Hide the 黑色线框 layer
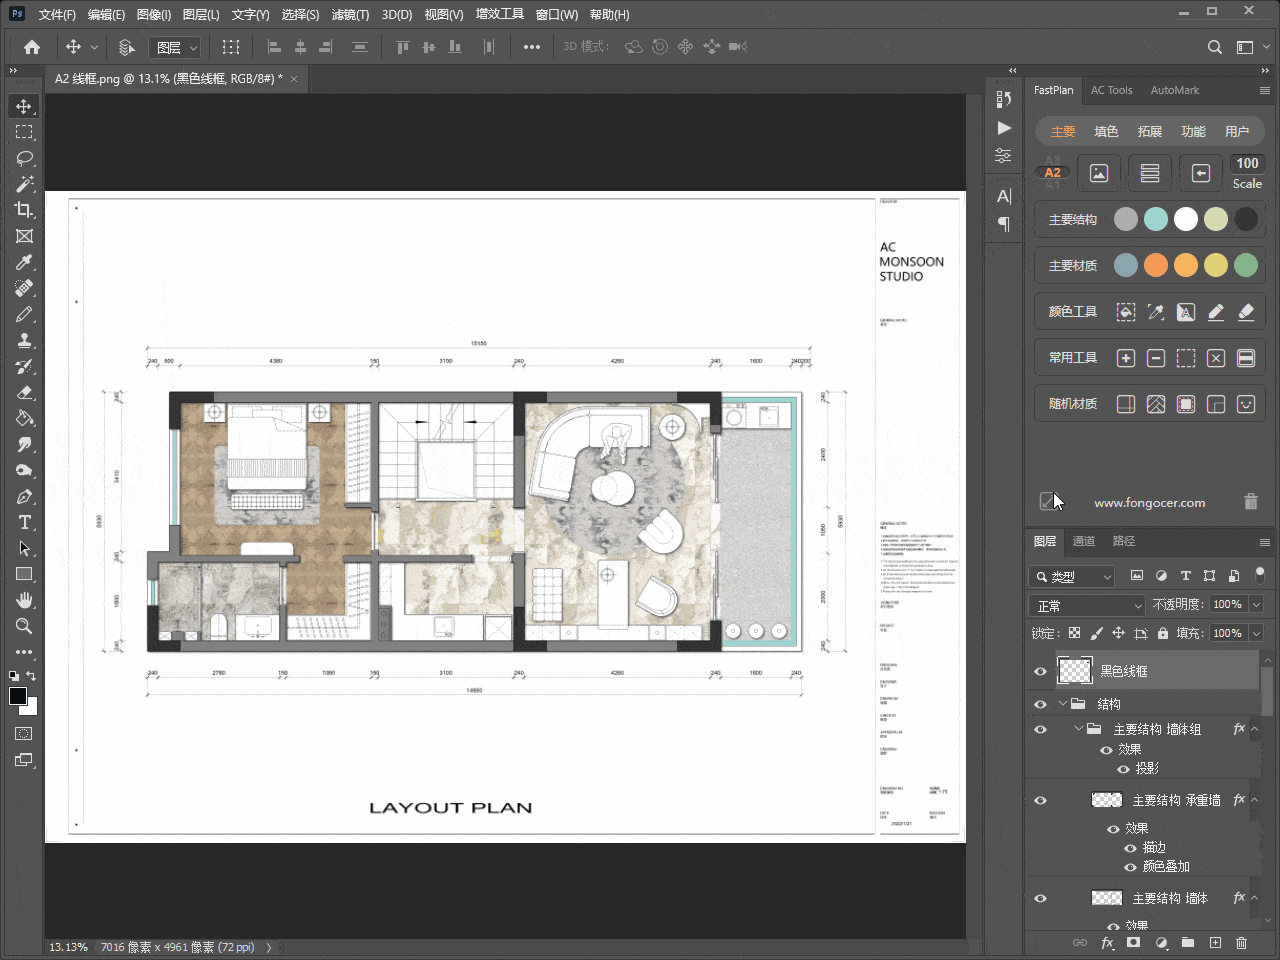The width and height of the screenshot is (1280, 960). (1040, 671)
